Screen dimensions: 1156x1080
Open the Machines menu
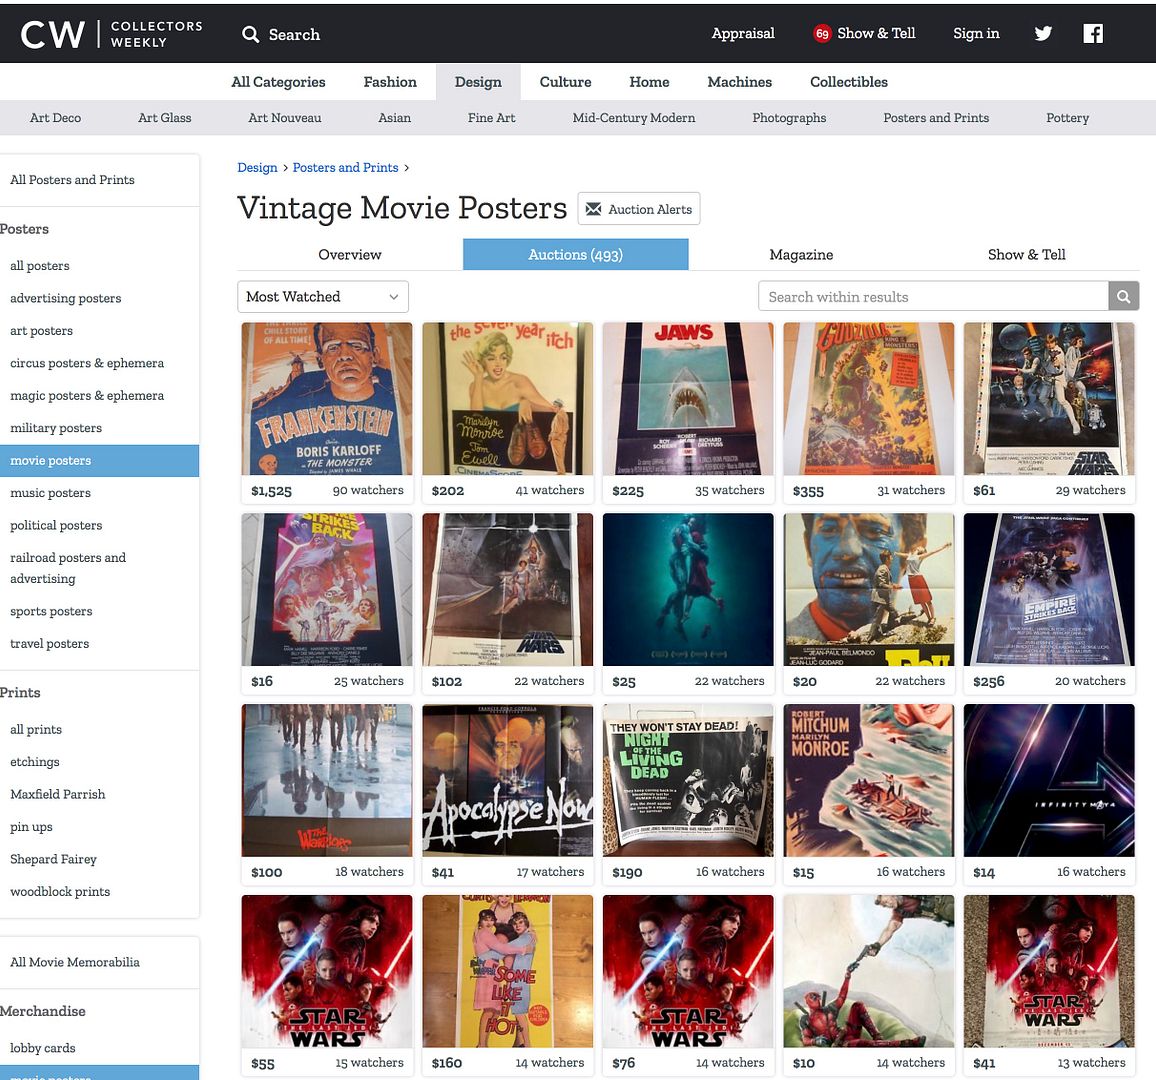point(739,82)
